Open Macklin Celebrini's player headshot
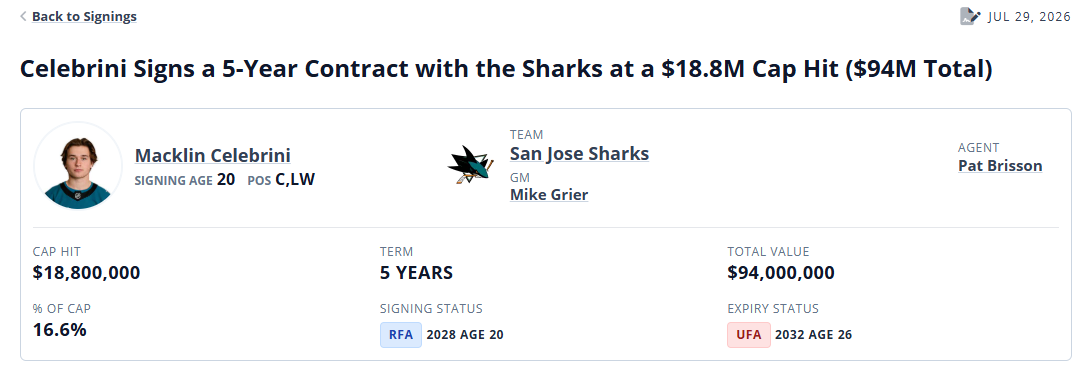 (x=78, y=165)
